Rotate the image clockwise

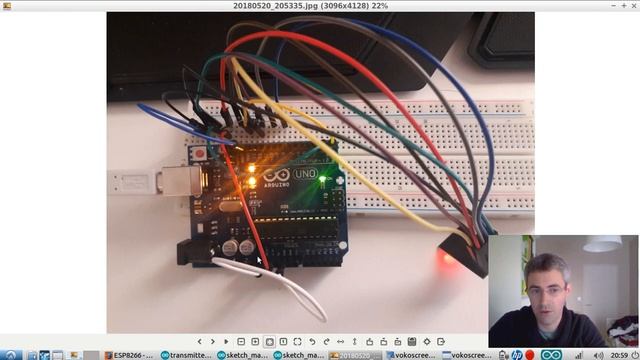point(326,342)
